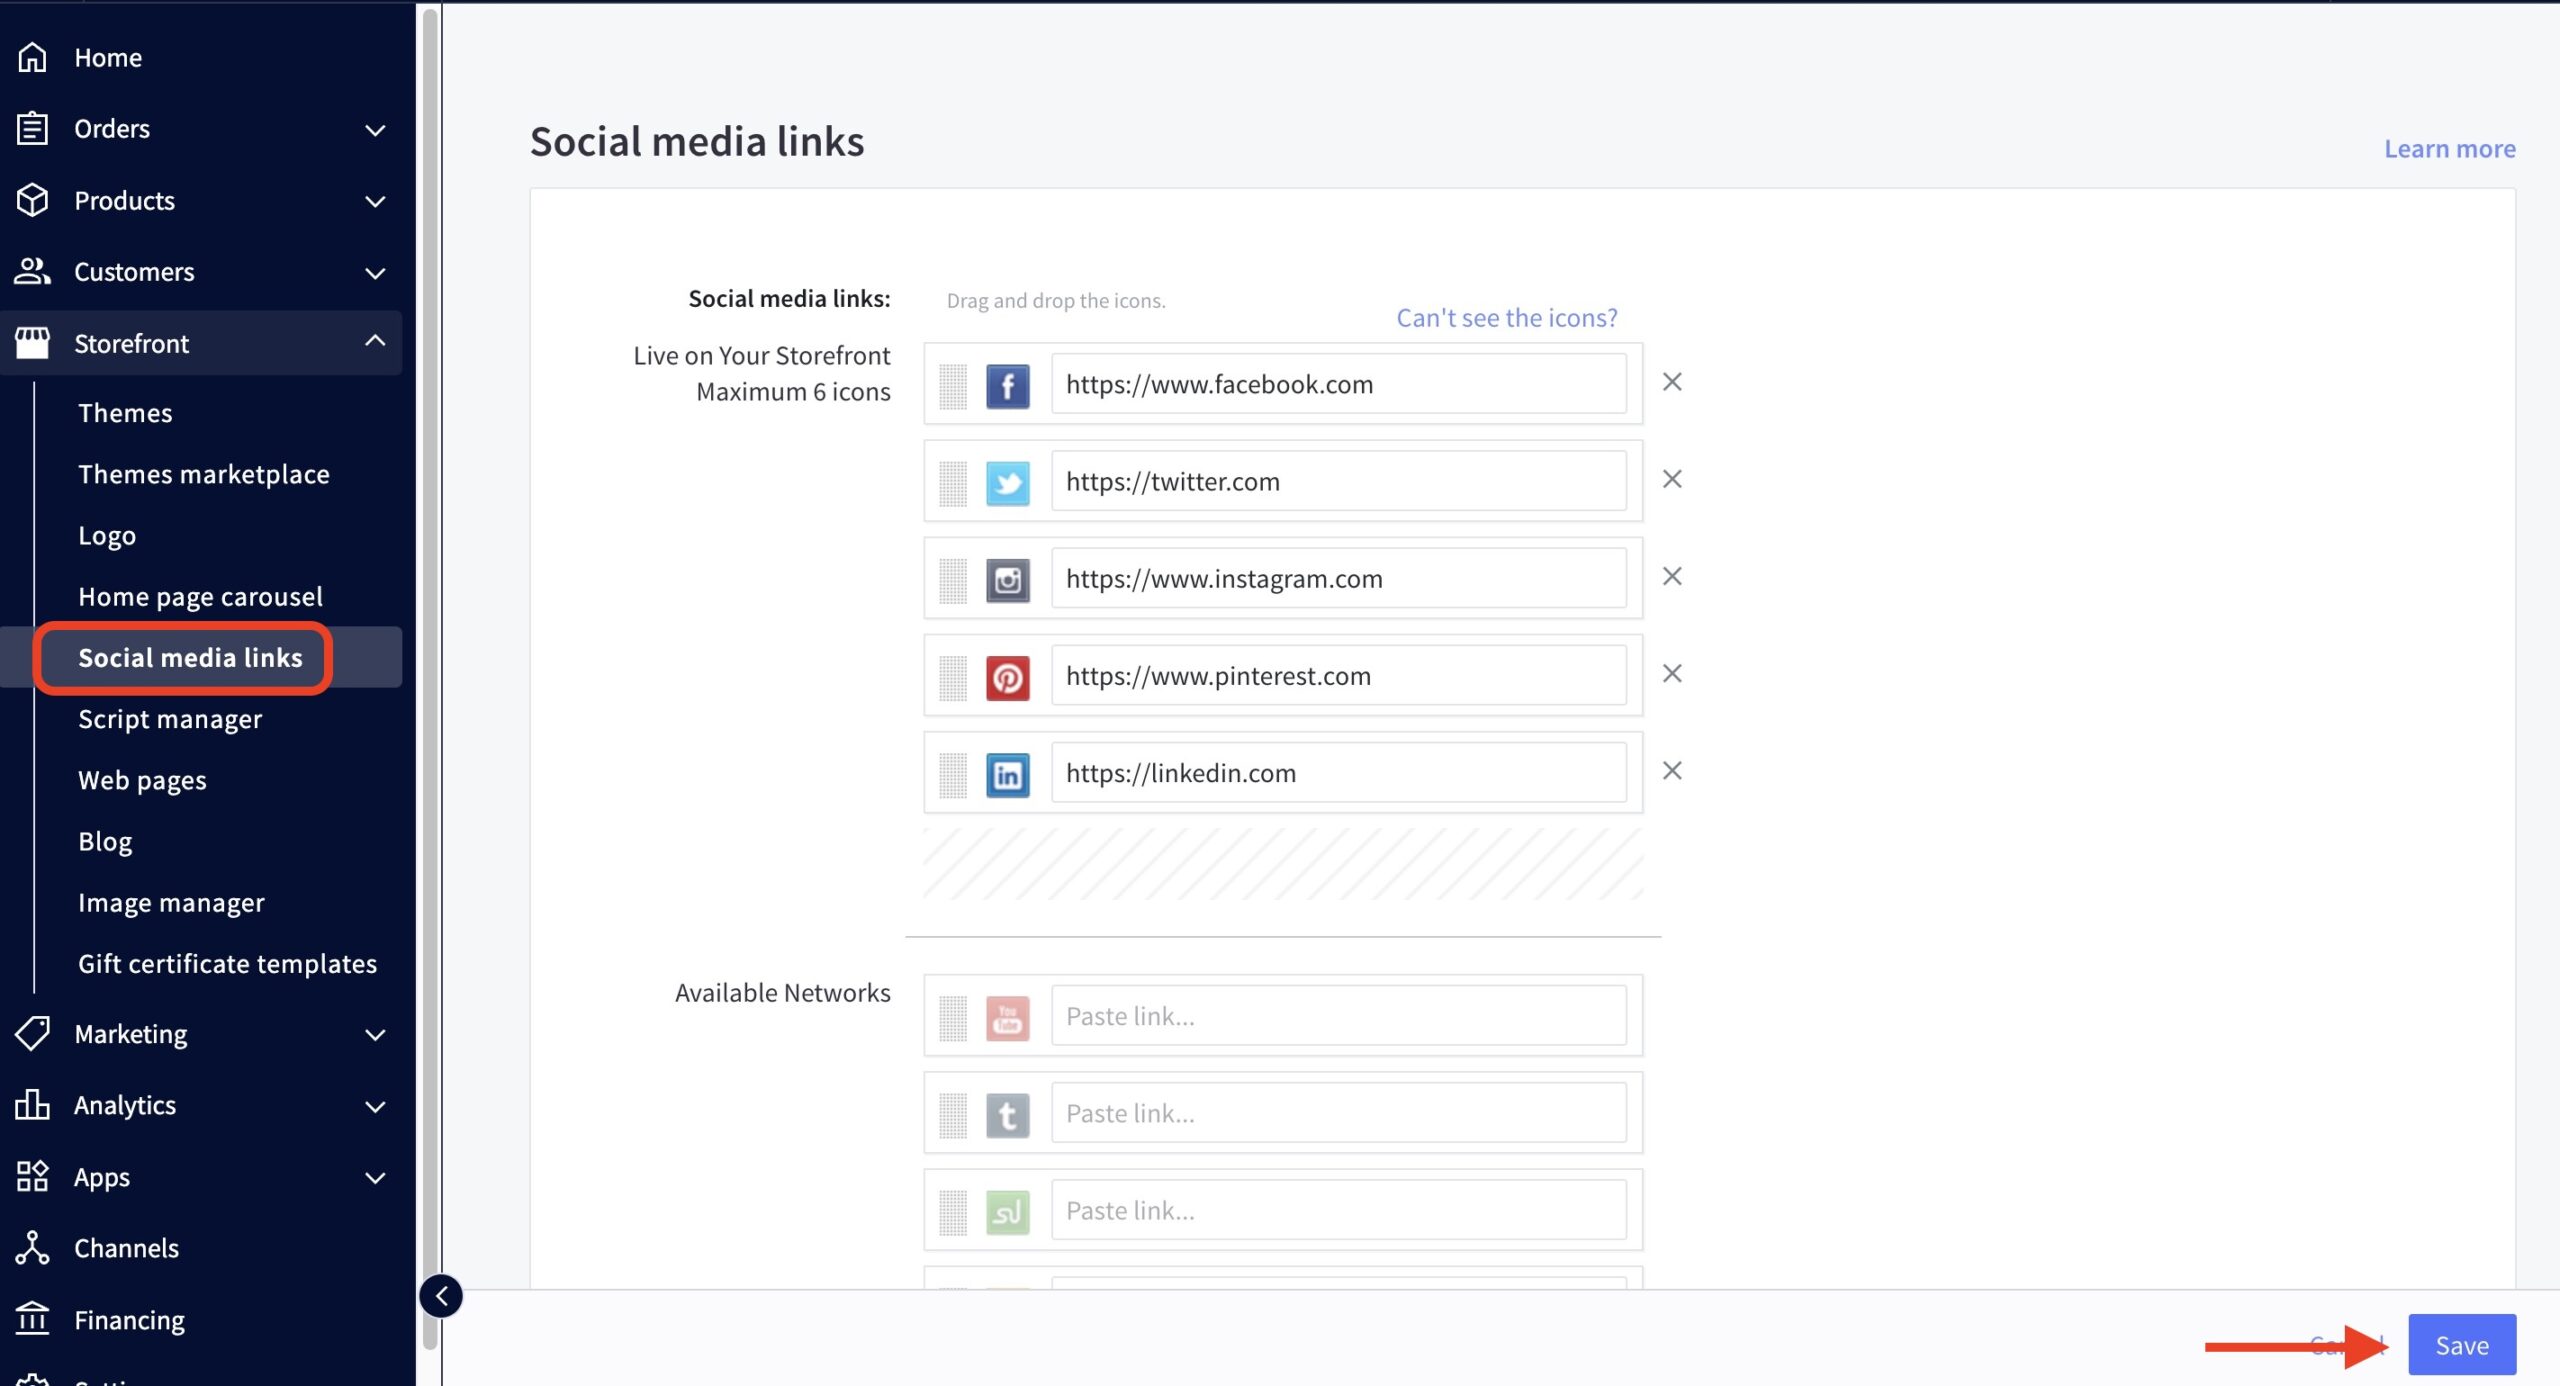The image size is (2560, 1386).
Task: Collapse the Storefront section chevron
Action: click(375, 342)
